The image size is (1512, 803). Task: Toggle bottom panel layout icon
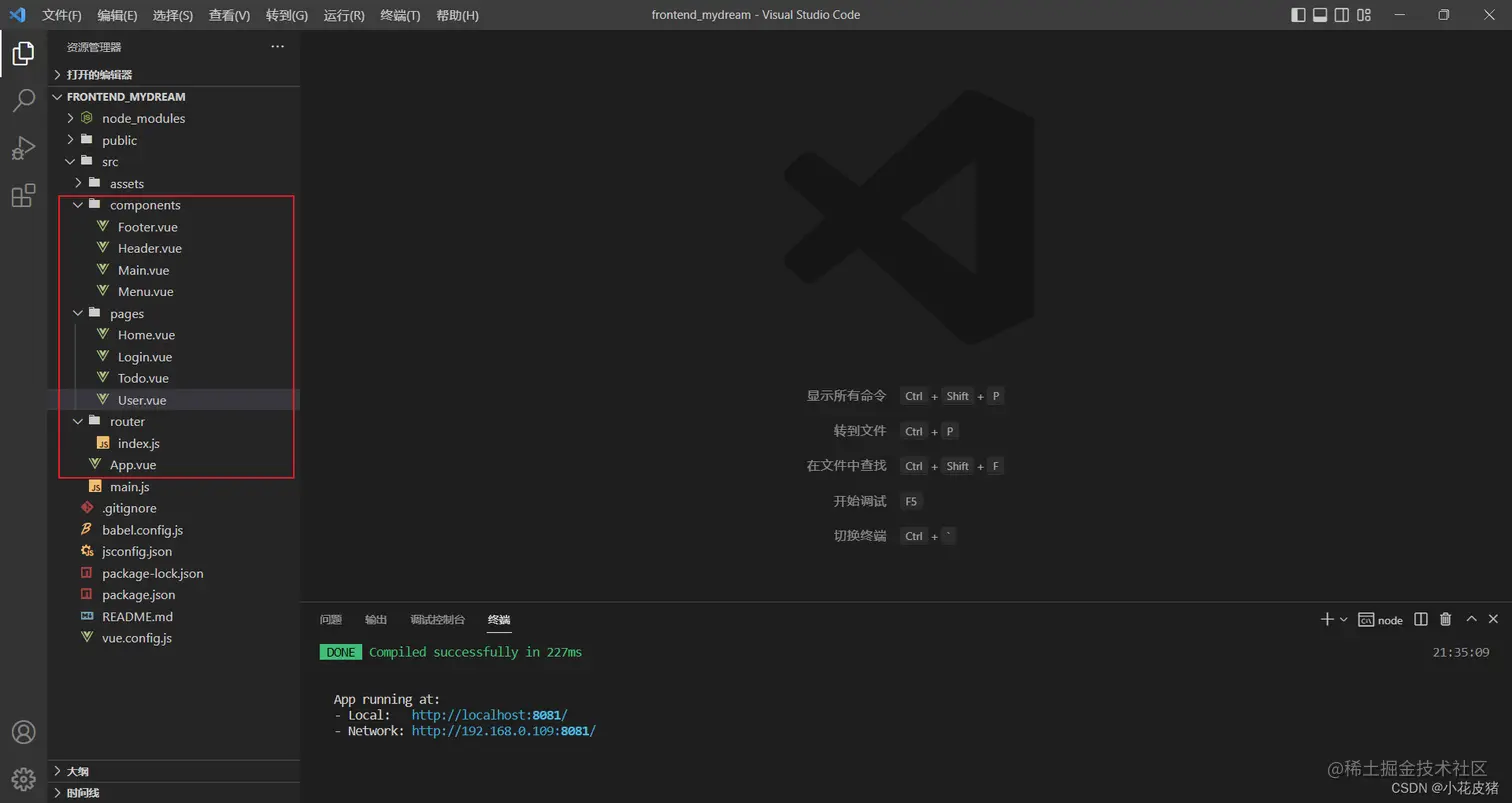coord(1320,15)
